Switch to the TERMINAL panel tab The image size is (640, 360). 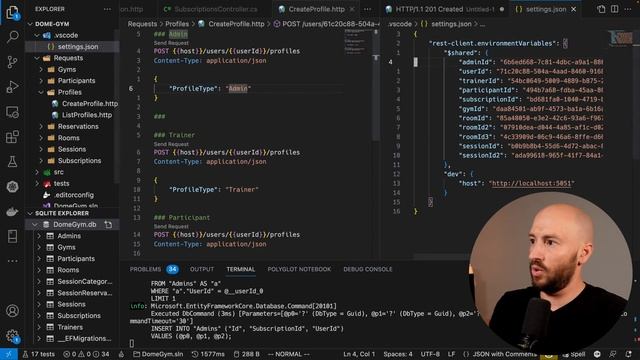pos(241,269)
